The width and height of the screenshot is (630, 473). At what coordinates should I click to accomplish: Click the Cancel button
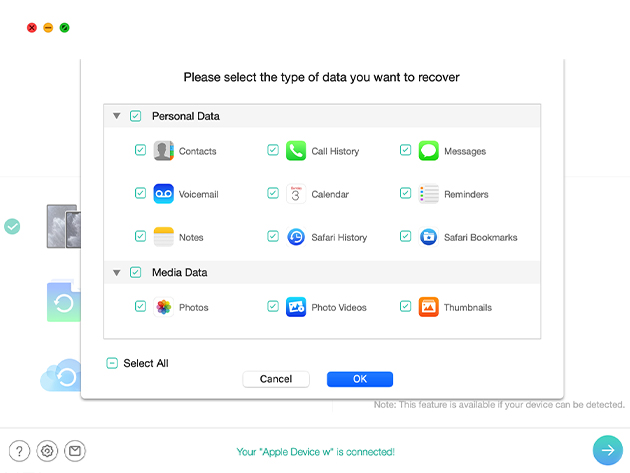[276, 379]
